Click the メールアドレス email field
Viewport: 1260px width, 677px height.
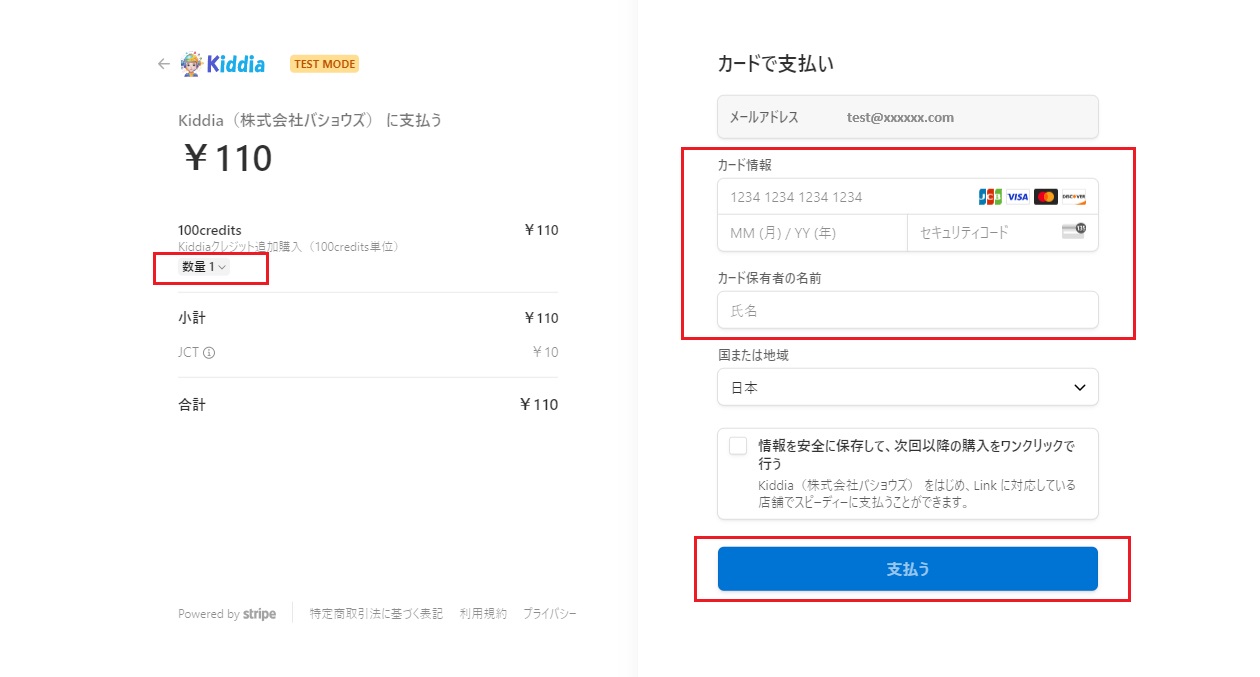tap(908, 117)
